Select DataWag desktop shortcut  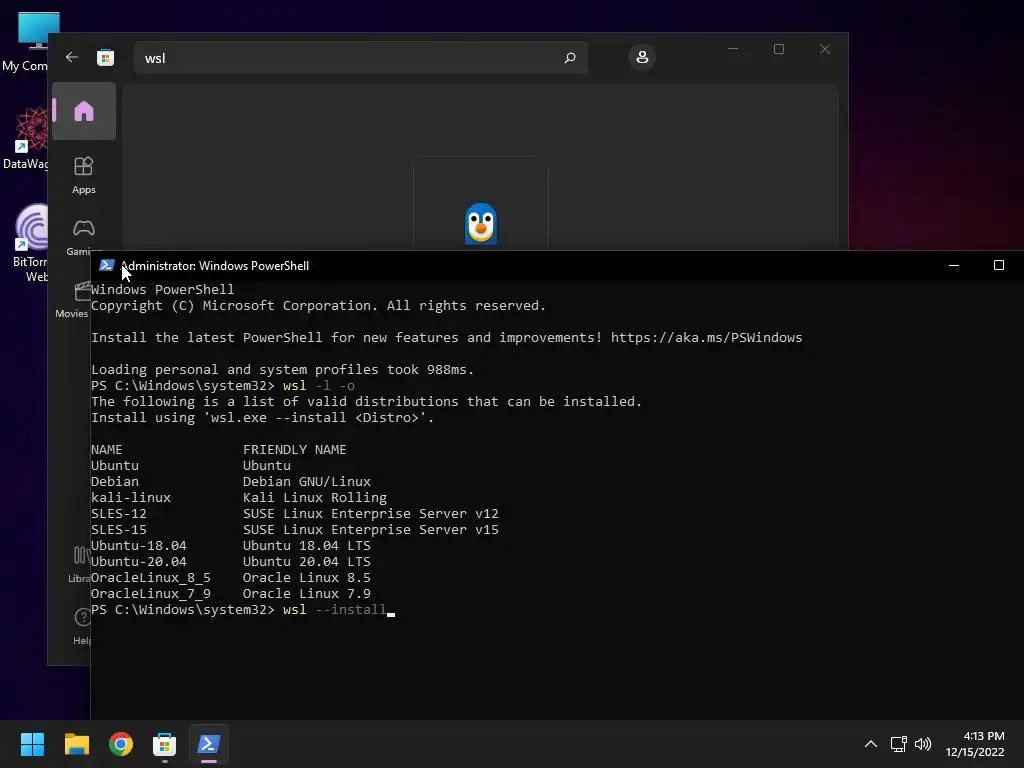pos(26,138)
